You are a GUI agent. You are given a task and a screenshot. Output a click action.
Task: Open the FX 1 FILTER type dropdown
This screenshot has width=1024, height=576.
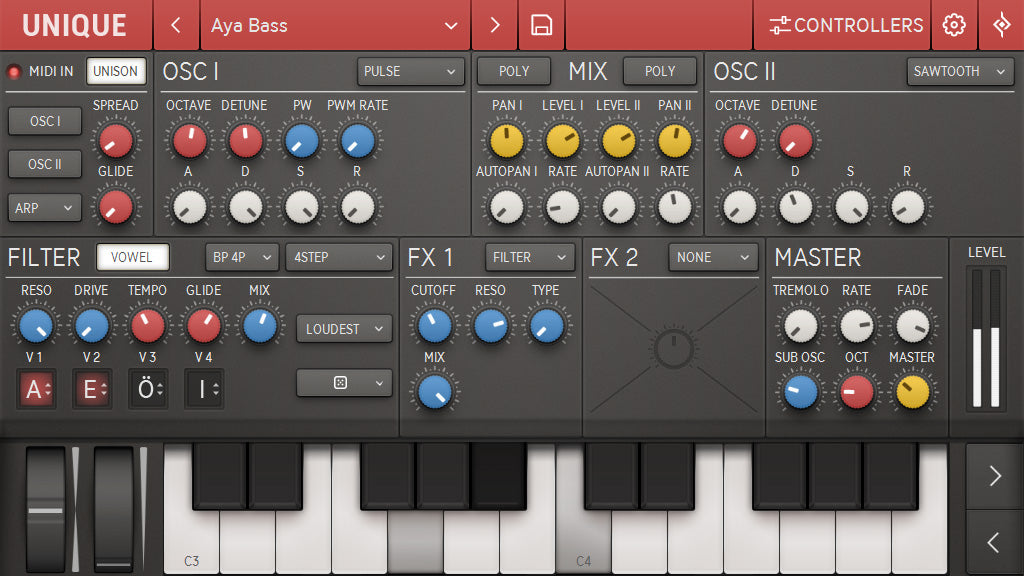coord(529,257)
